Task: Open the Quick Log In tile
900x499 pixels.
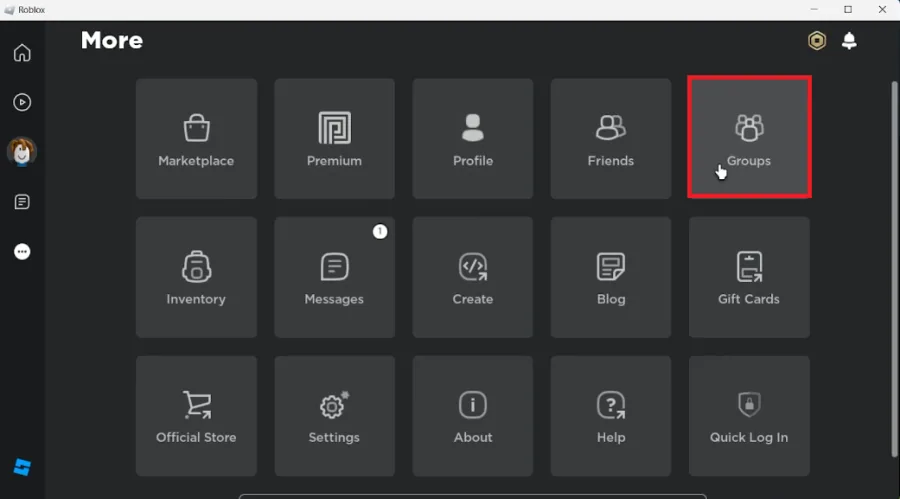Action: [x=749, y=416]
